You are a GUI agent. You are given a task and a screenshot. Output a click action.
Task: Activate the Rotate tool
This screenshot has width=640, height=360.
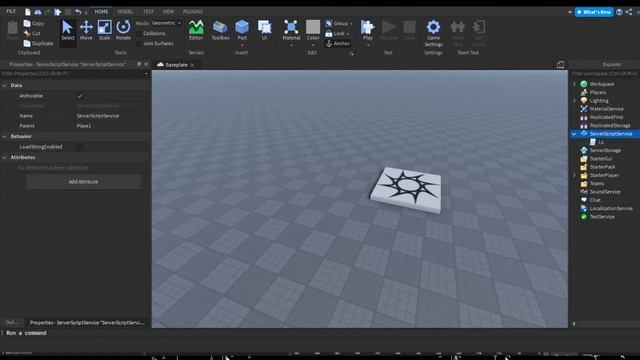123,31
